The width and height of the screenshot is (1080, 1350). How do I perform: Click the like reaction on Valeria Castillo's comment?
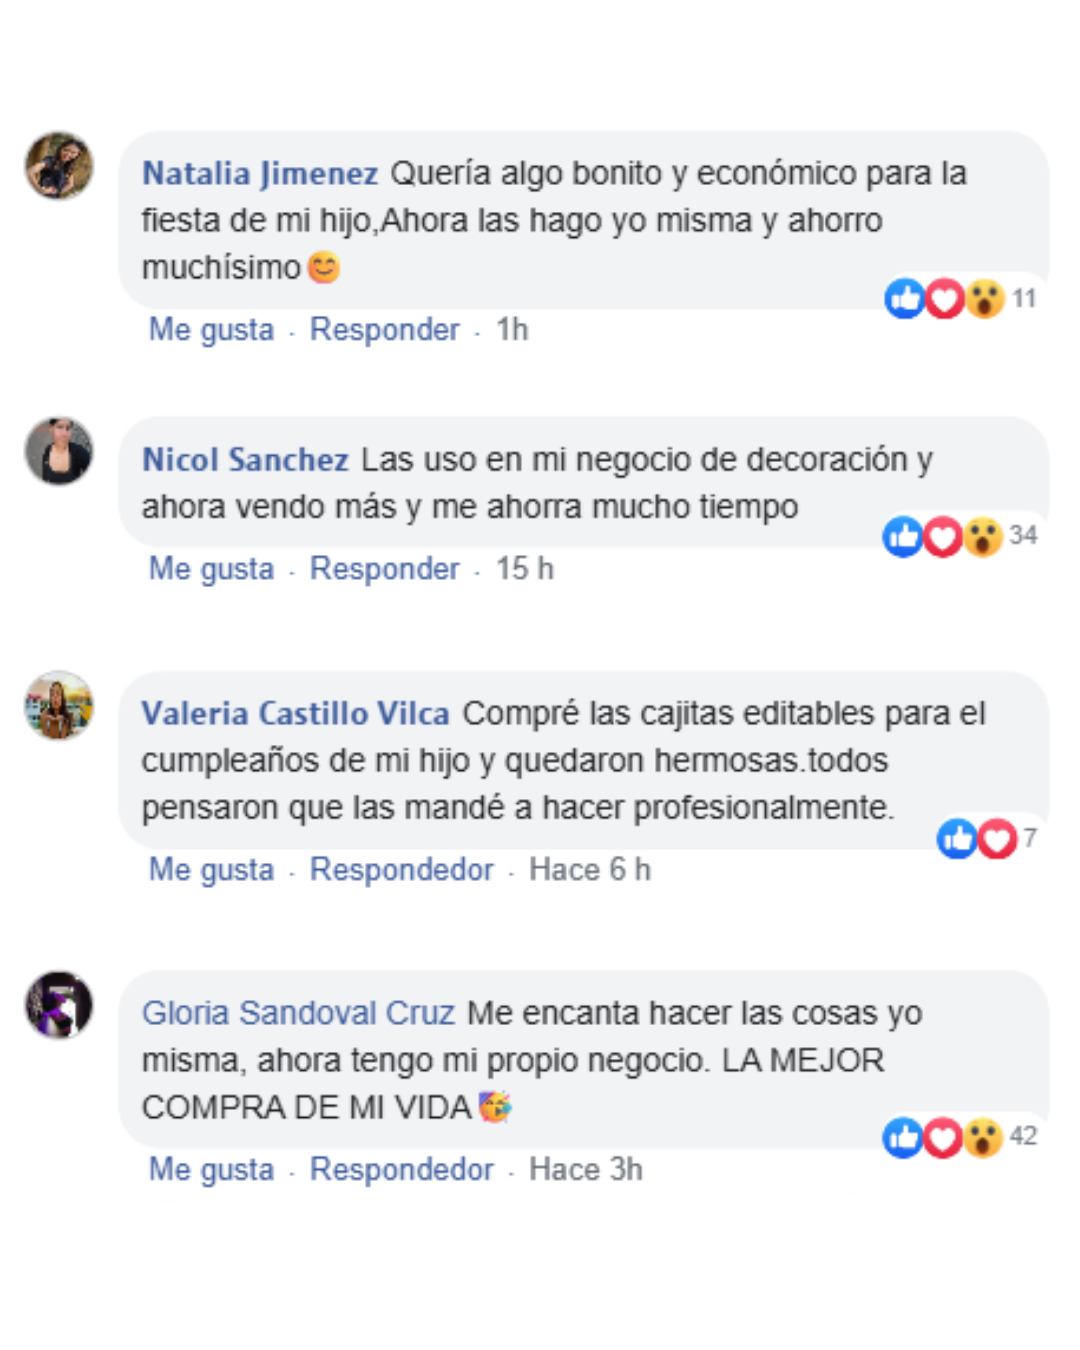click(957, 838)
